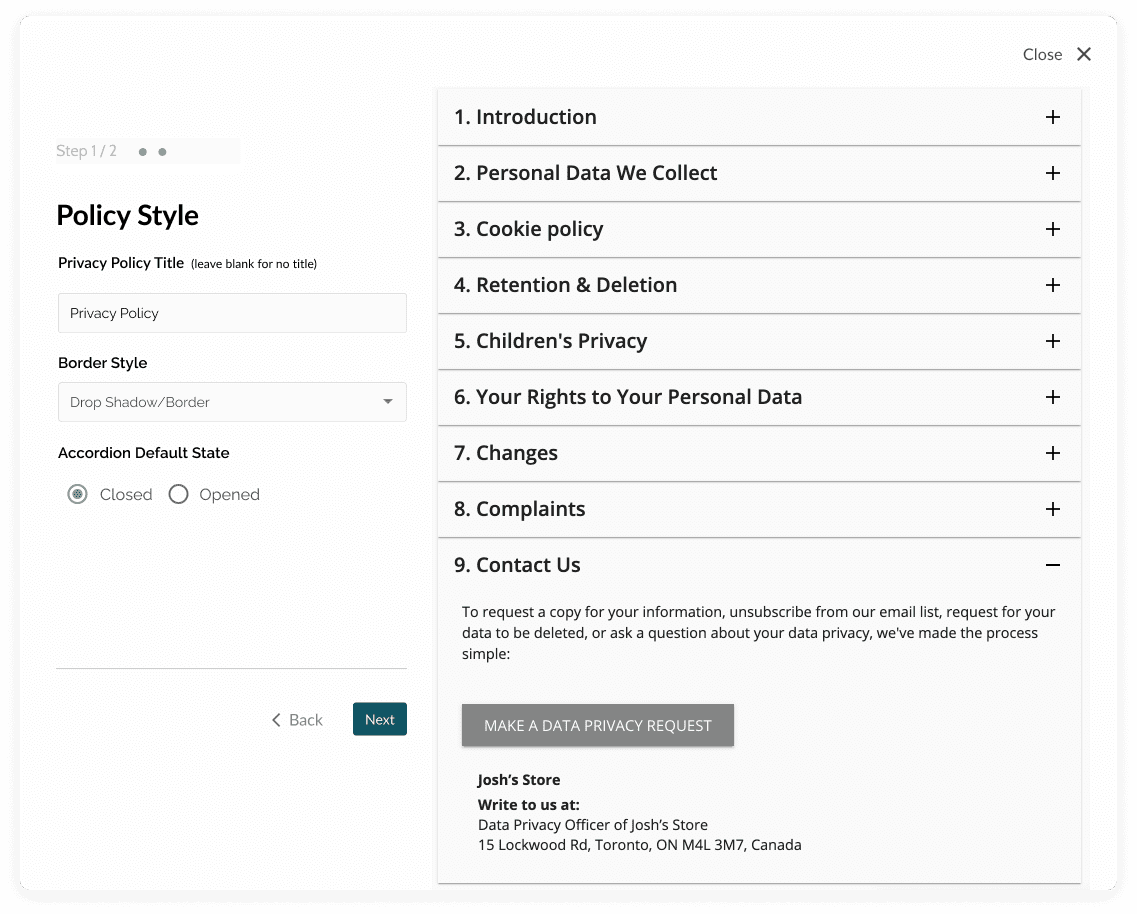Open the Complaints section plus icon
Image resolution: width=1137 pixels, height=914 pixels.
[1052, 509]
